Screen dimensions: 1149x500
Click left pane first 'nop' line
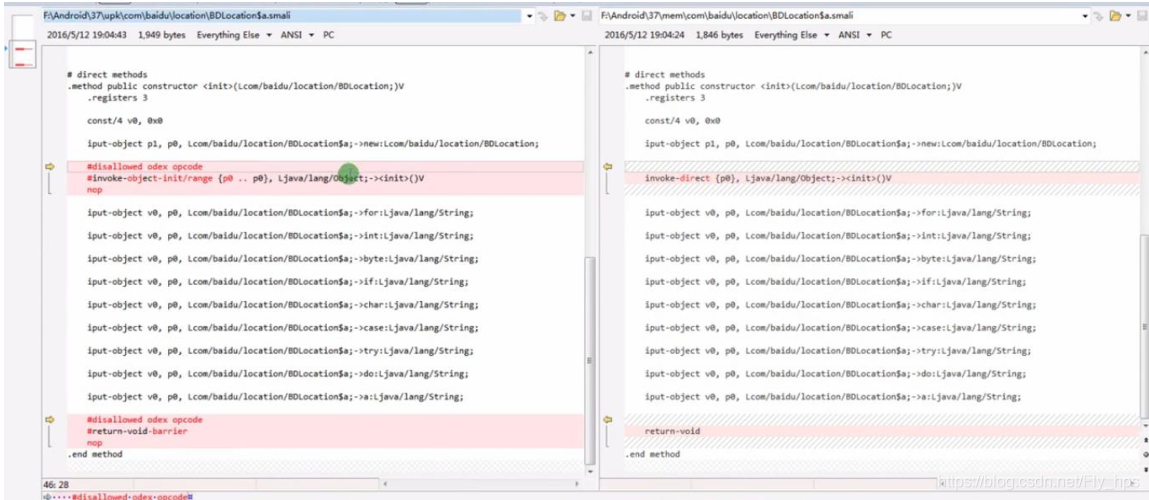95,190
